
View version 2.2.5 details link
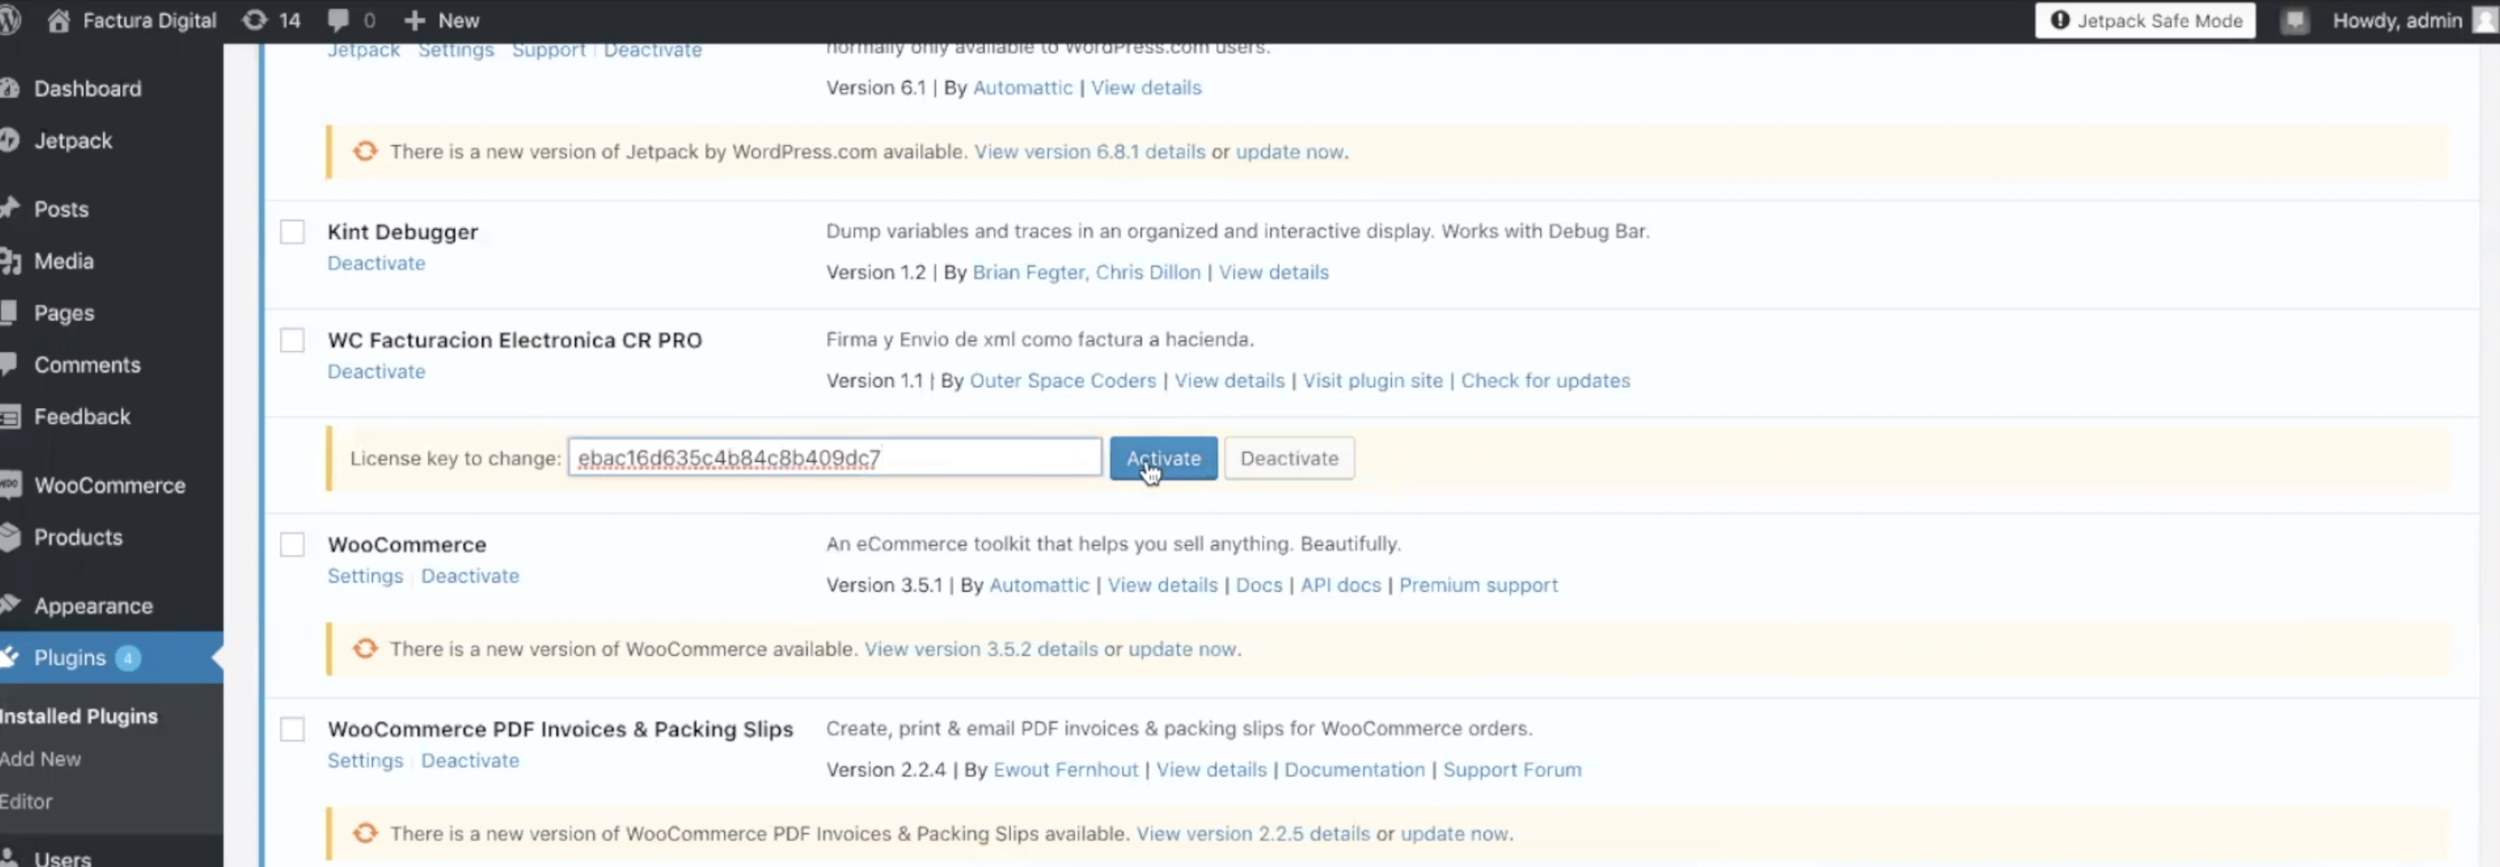1253,834
